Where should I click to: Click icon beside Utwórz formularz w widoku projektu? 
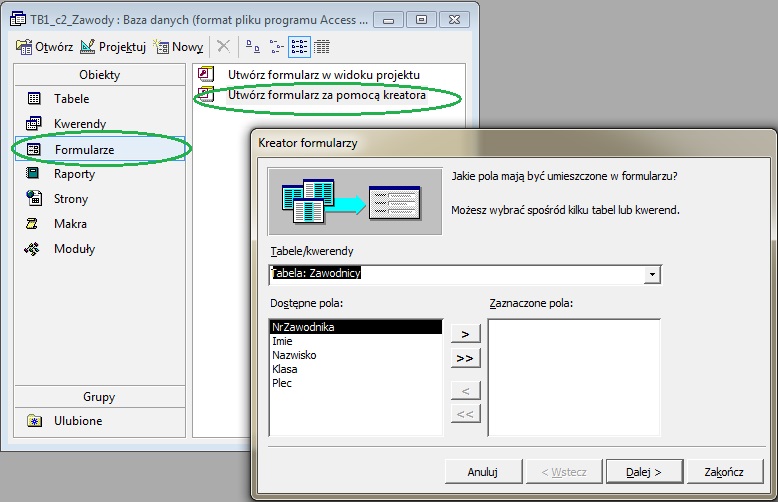[206, 74]
